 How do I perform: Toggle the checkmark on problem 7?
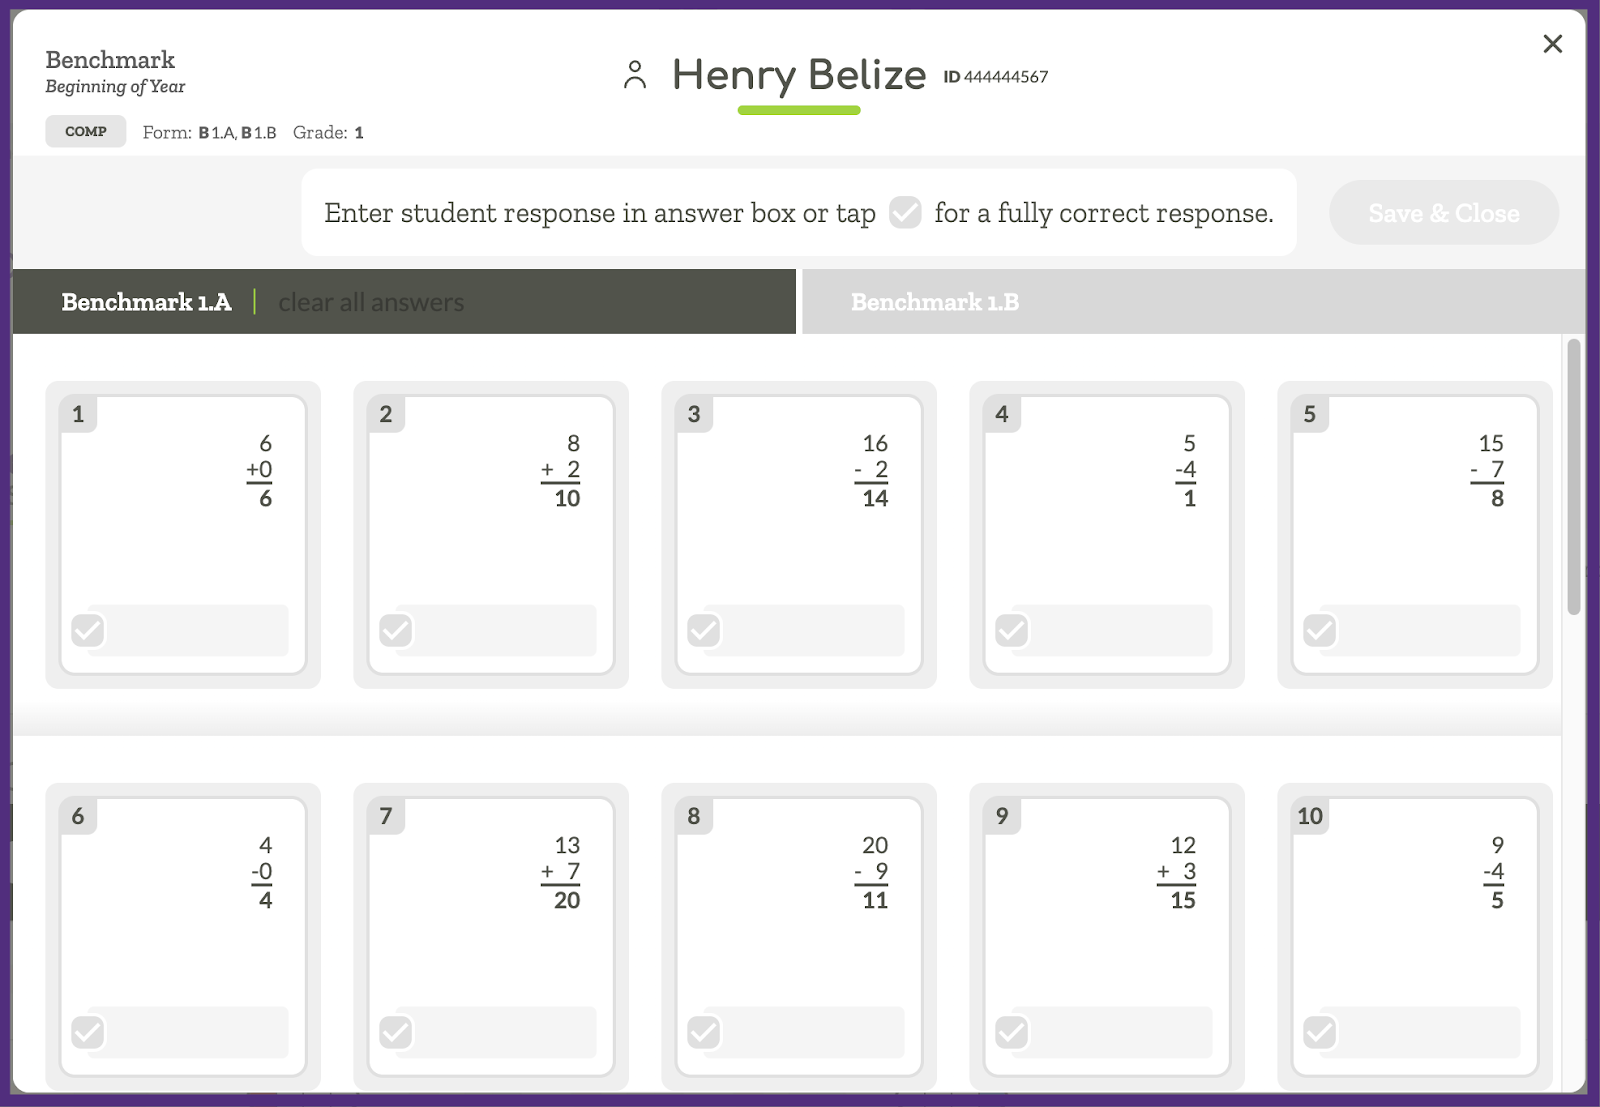click(394, 1033)
